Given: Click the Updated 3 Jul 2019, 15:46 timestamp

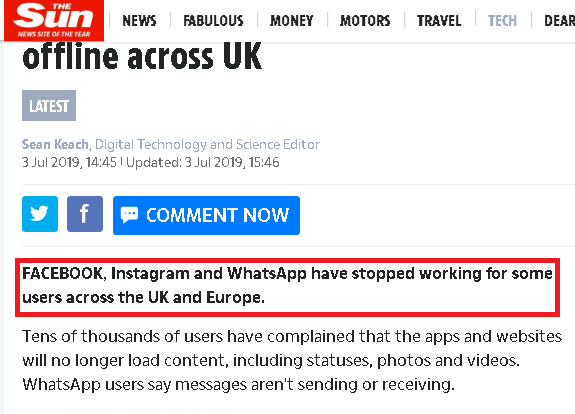Looking at the screenshot, I should (x=203, y=162).
